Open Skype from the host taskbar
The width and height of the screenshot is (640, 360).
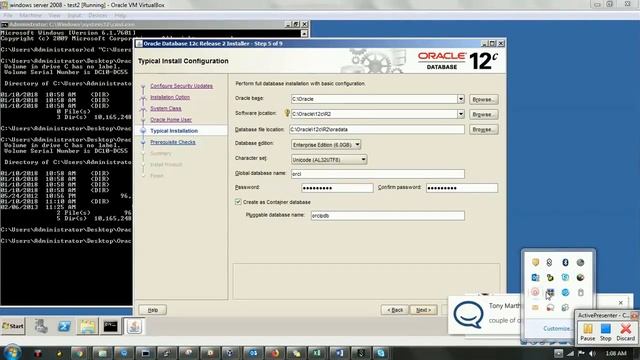[381, 353]
